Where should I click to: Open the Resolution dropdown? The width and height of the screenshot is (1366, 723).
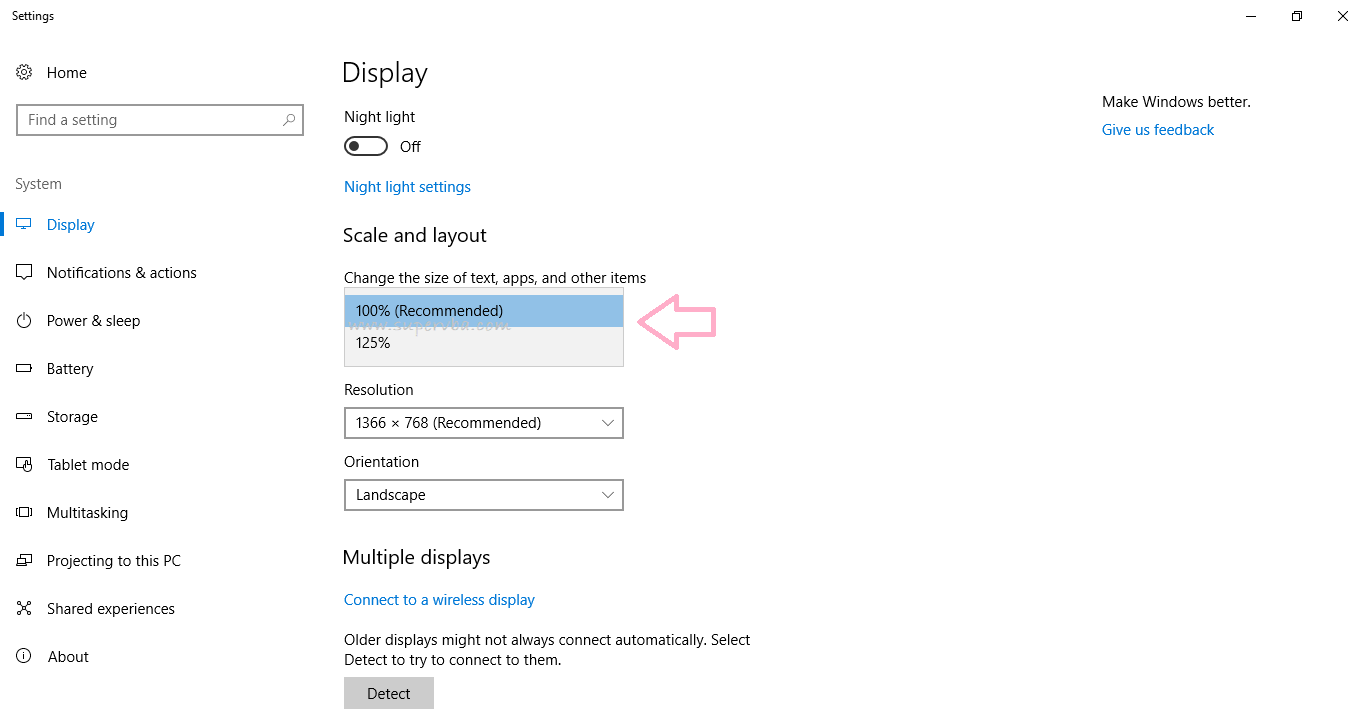484,423
